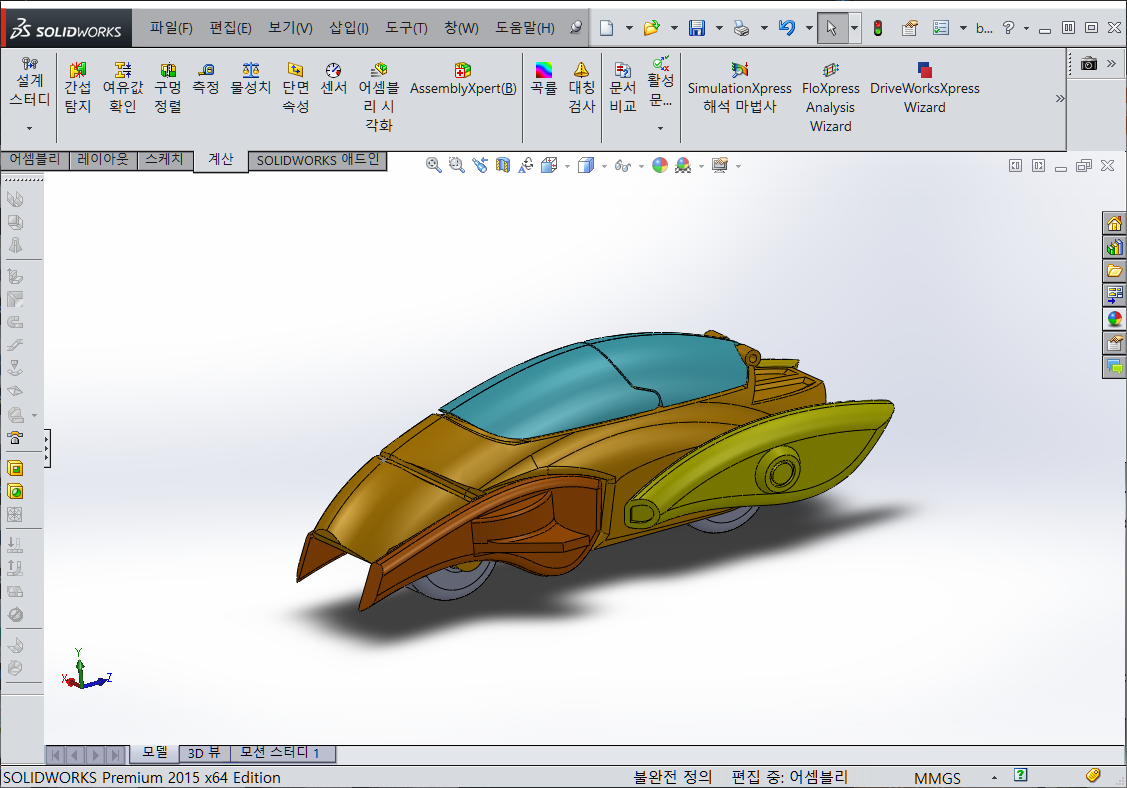Toggle Section View icon
The height and width of the screenshot is (788, 1127).
click(x=502, y=165)
